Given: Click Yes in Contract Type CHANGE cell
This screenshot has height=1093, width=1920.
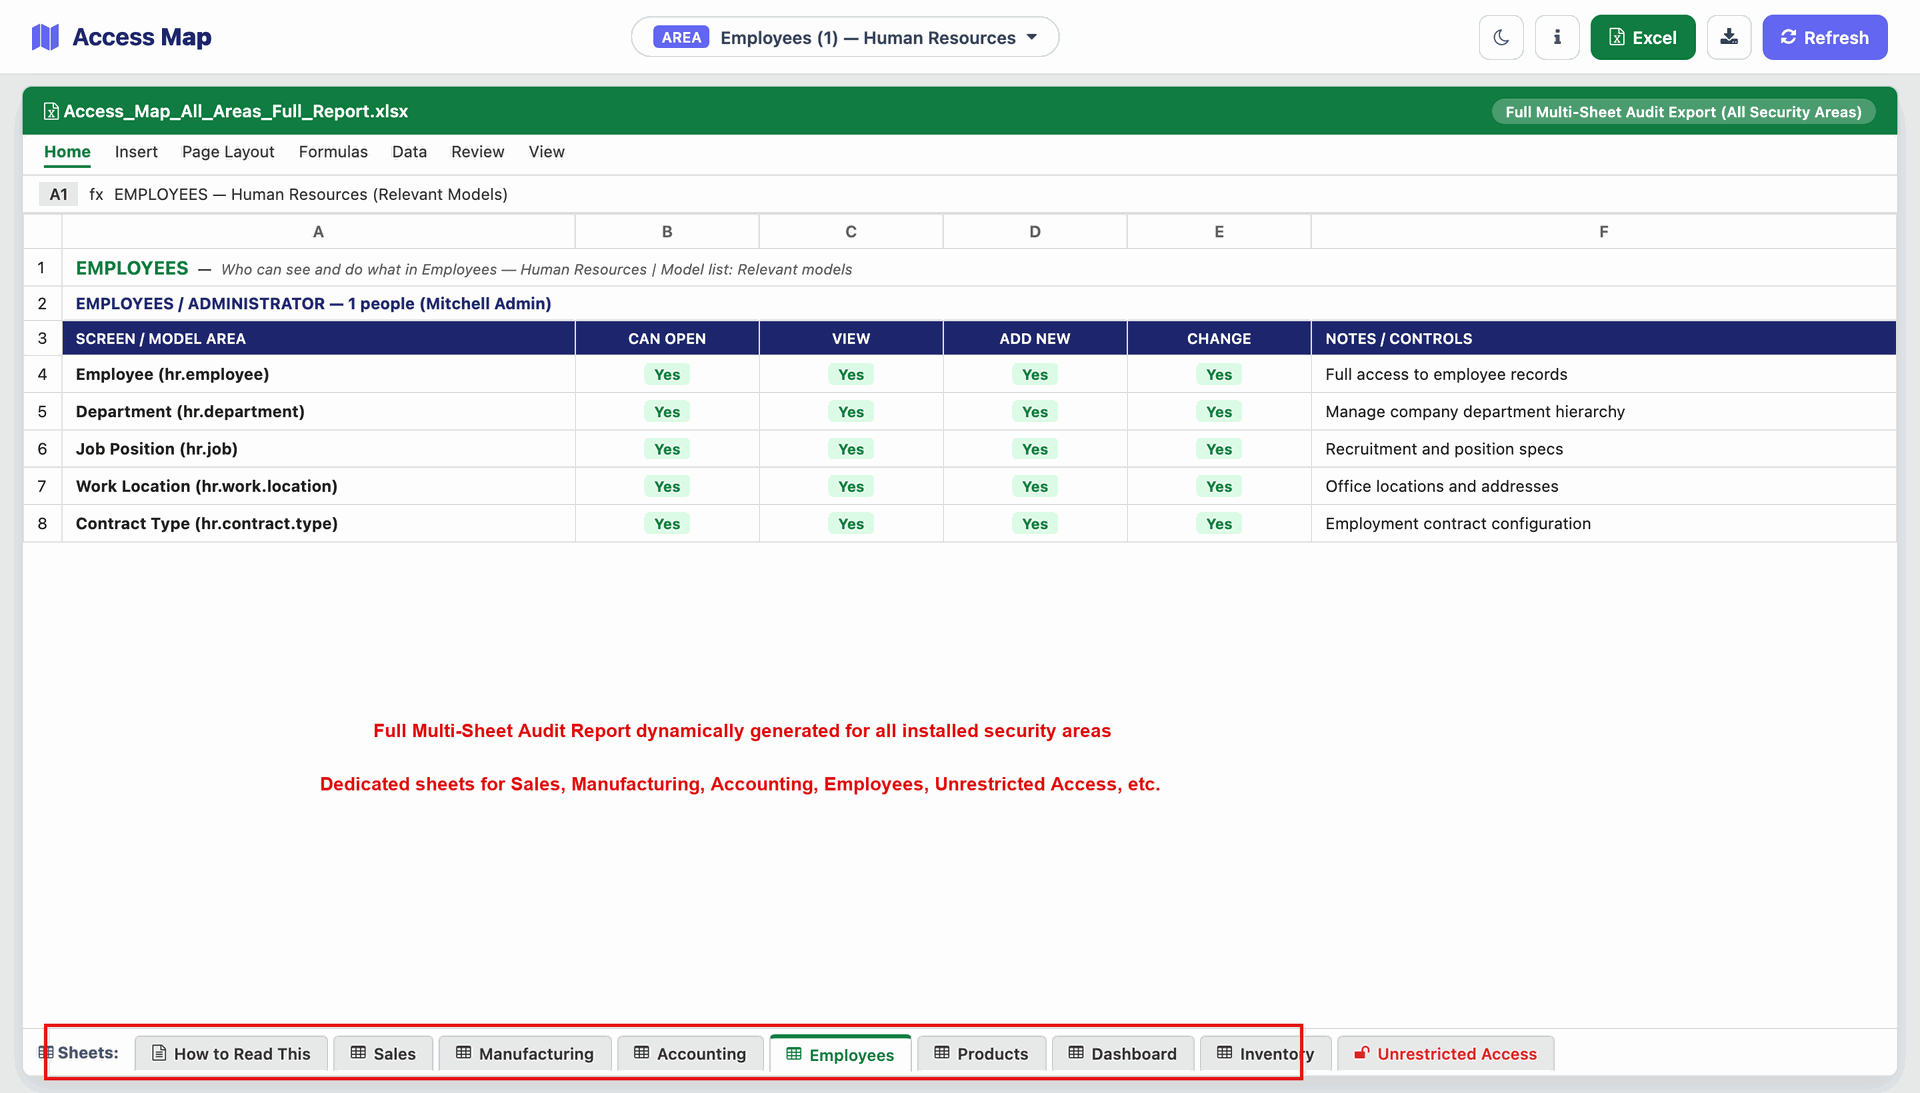Looking at the screenshot, I should (1219, 523).
